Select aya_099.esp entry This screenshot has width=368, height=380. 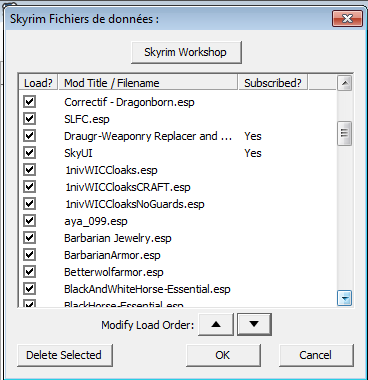(x=96, y=221)
